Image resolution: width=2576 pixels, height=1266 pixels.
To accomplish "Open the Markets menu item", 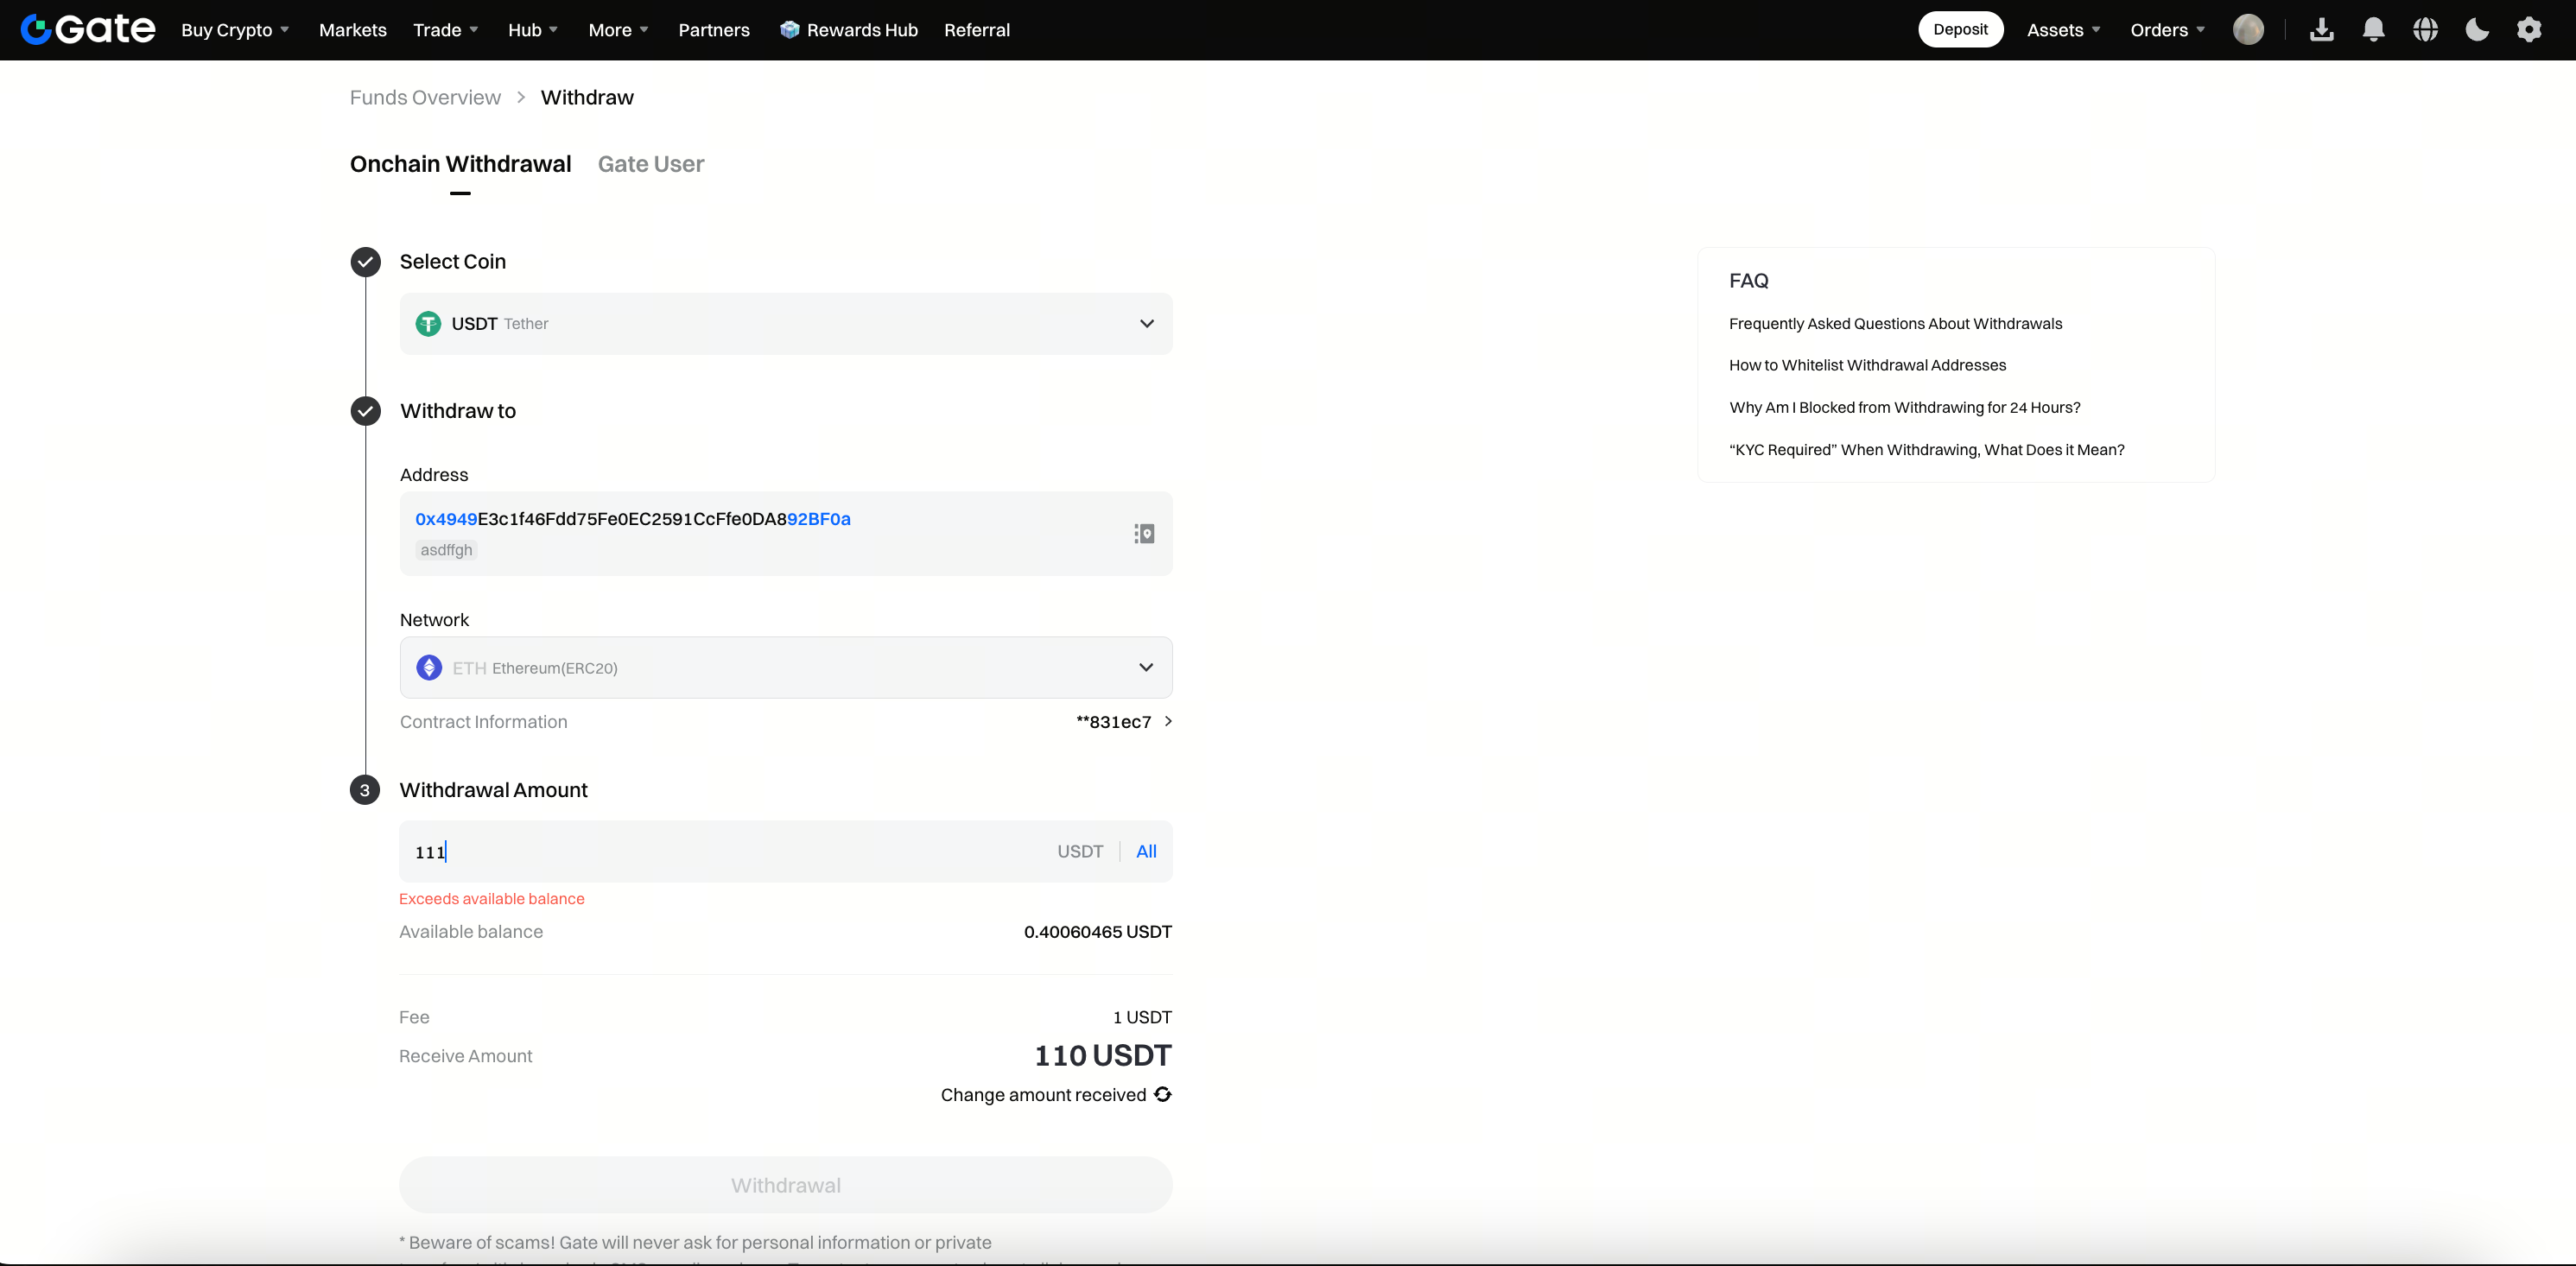I will 352,30.
